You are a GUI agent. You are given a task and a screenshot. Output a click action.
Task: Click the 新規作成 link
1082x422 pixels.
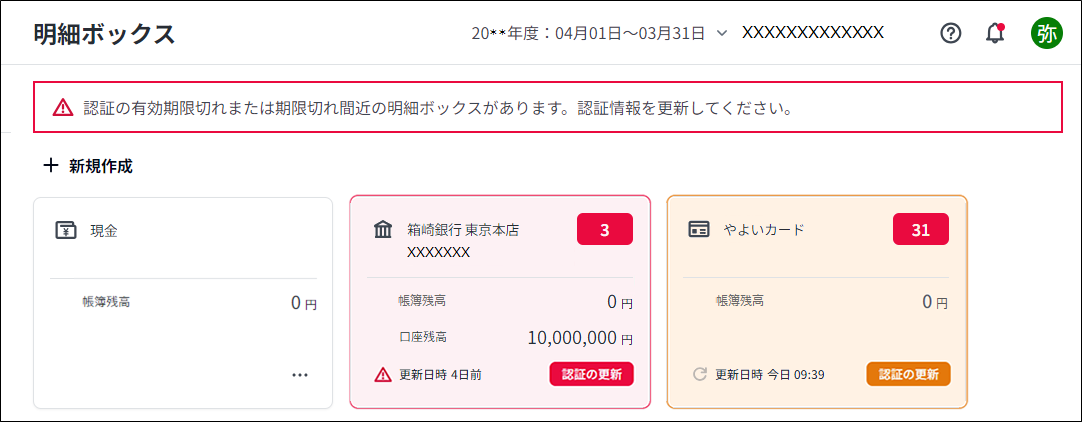(100, 166)
